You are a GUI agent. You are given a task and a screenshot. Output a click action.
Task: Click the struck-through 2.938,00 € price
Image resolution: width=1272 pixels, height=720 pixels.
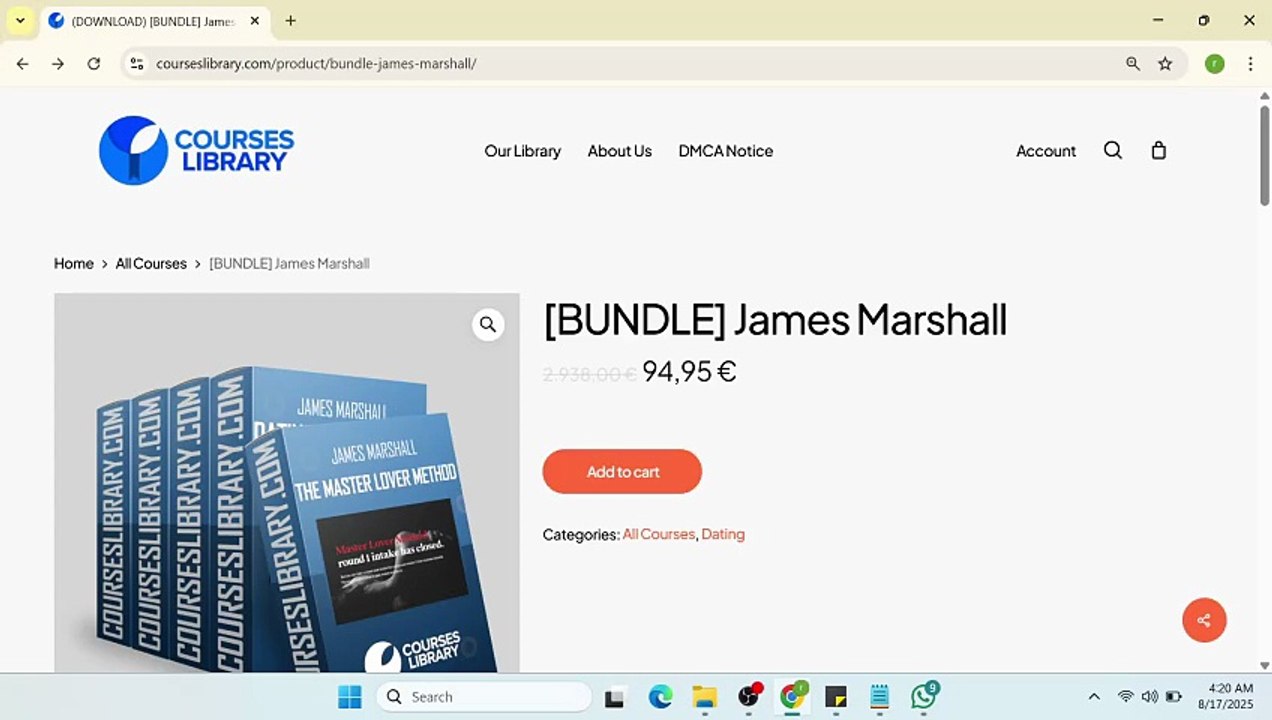pyautogui.click(x=589, y=374)
